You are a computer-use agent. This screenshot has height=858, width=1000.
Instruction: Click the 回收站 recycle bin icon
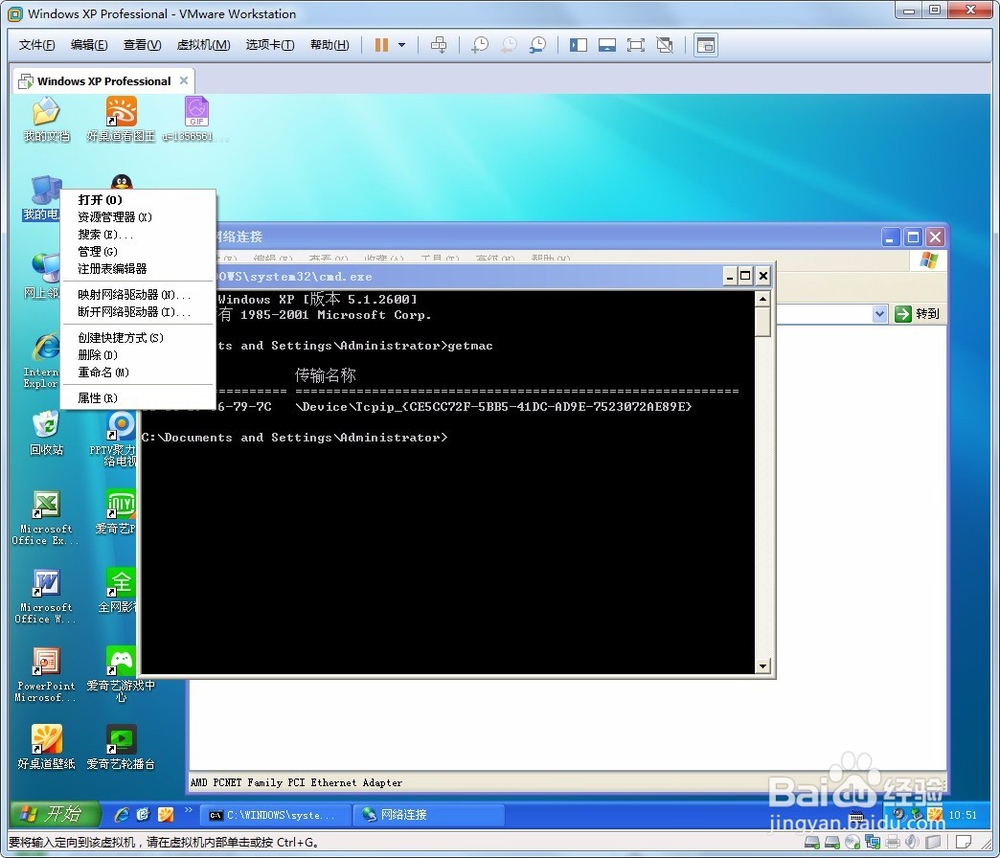46,433
